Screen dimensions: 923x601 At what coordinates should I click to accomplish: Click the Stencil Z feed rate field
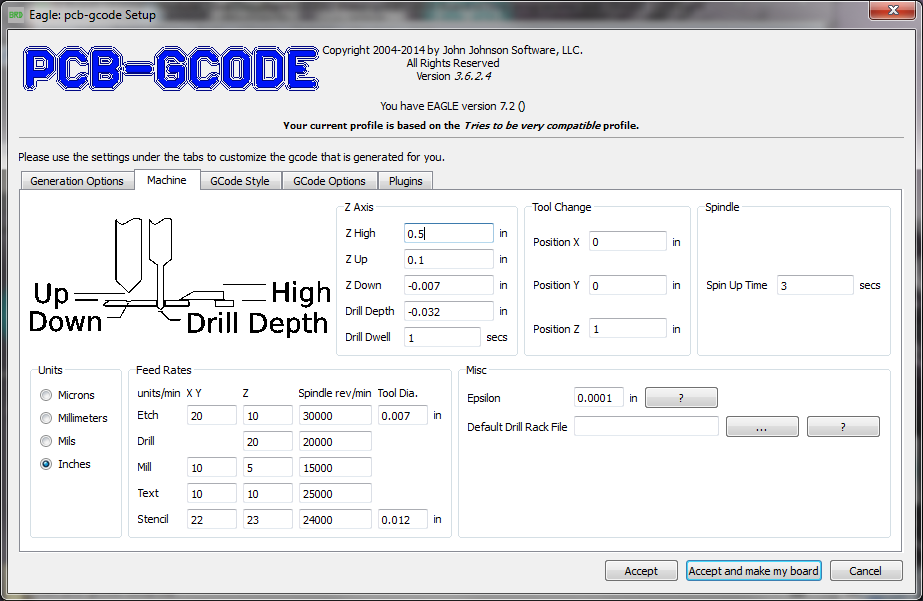tap(268, 519)
